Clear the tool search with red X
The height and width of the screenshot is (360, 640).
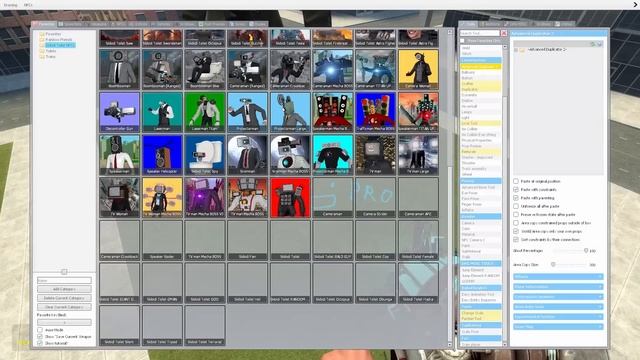pos(504,33)
